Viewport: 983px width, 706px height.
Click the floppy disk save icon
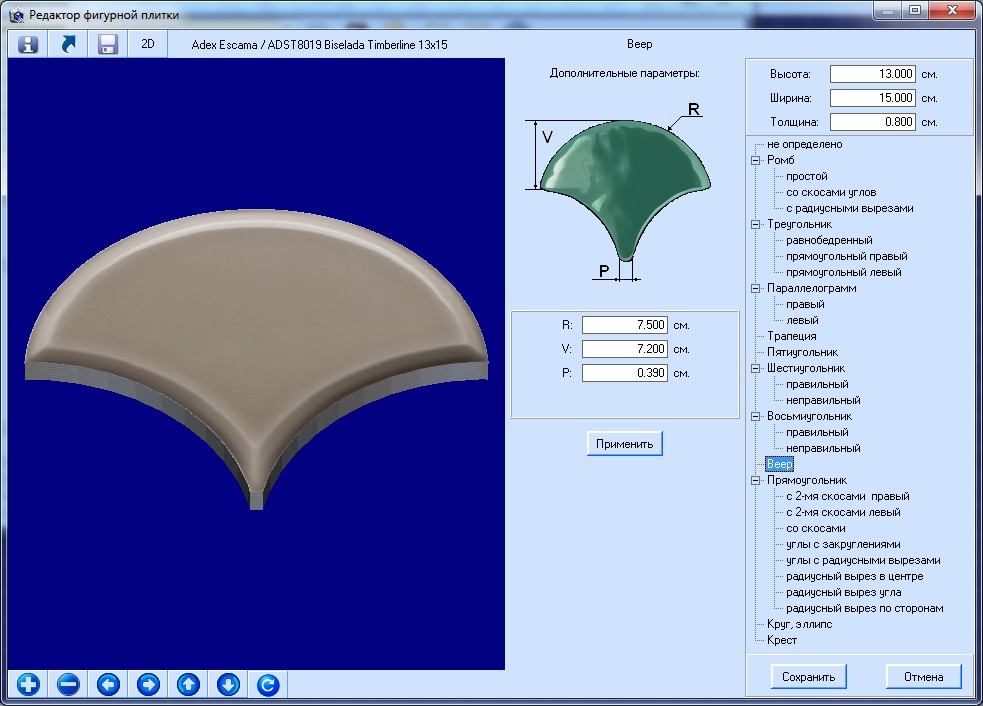108,44
